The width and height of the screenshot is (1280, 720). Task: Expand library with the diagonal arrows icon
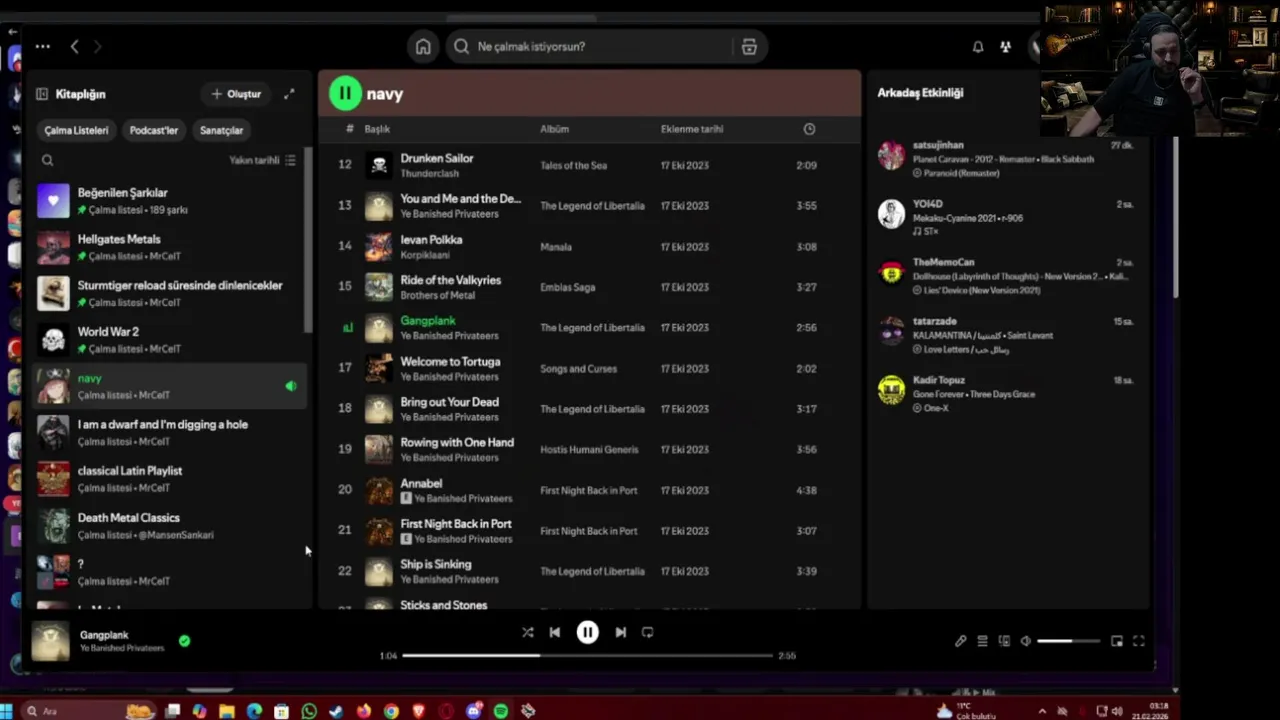point(289,94)
